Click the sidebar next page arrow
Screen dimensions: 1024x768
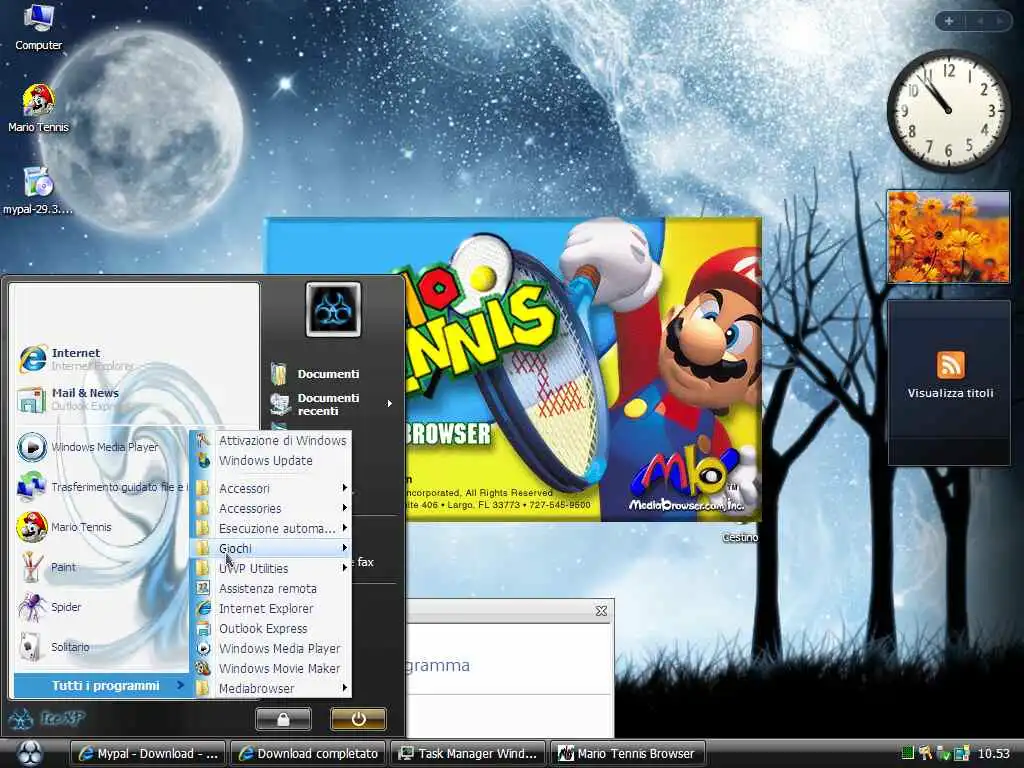[999, 21]
